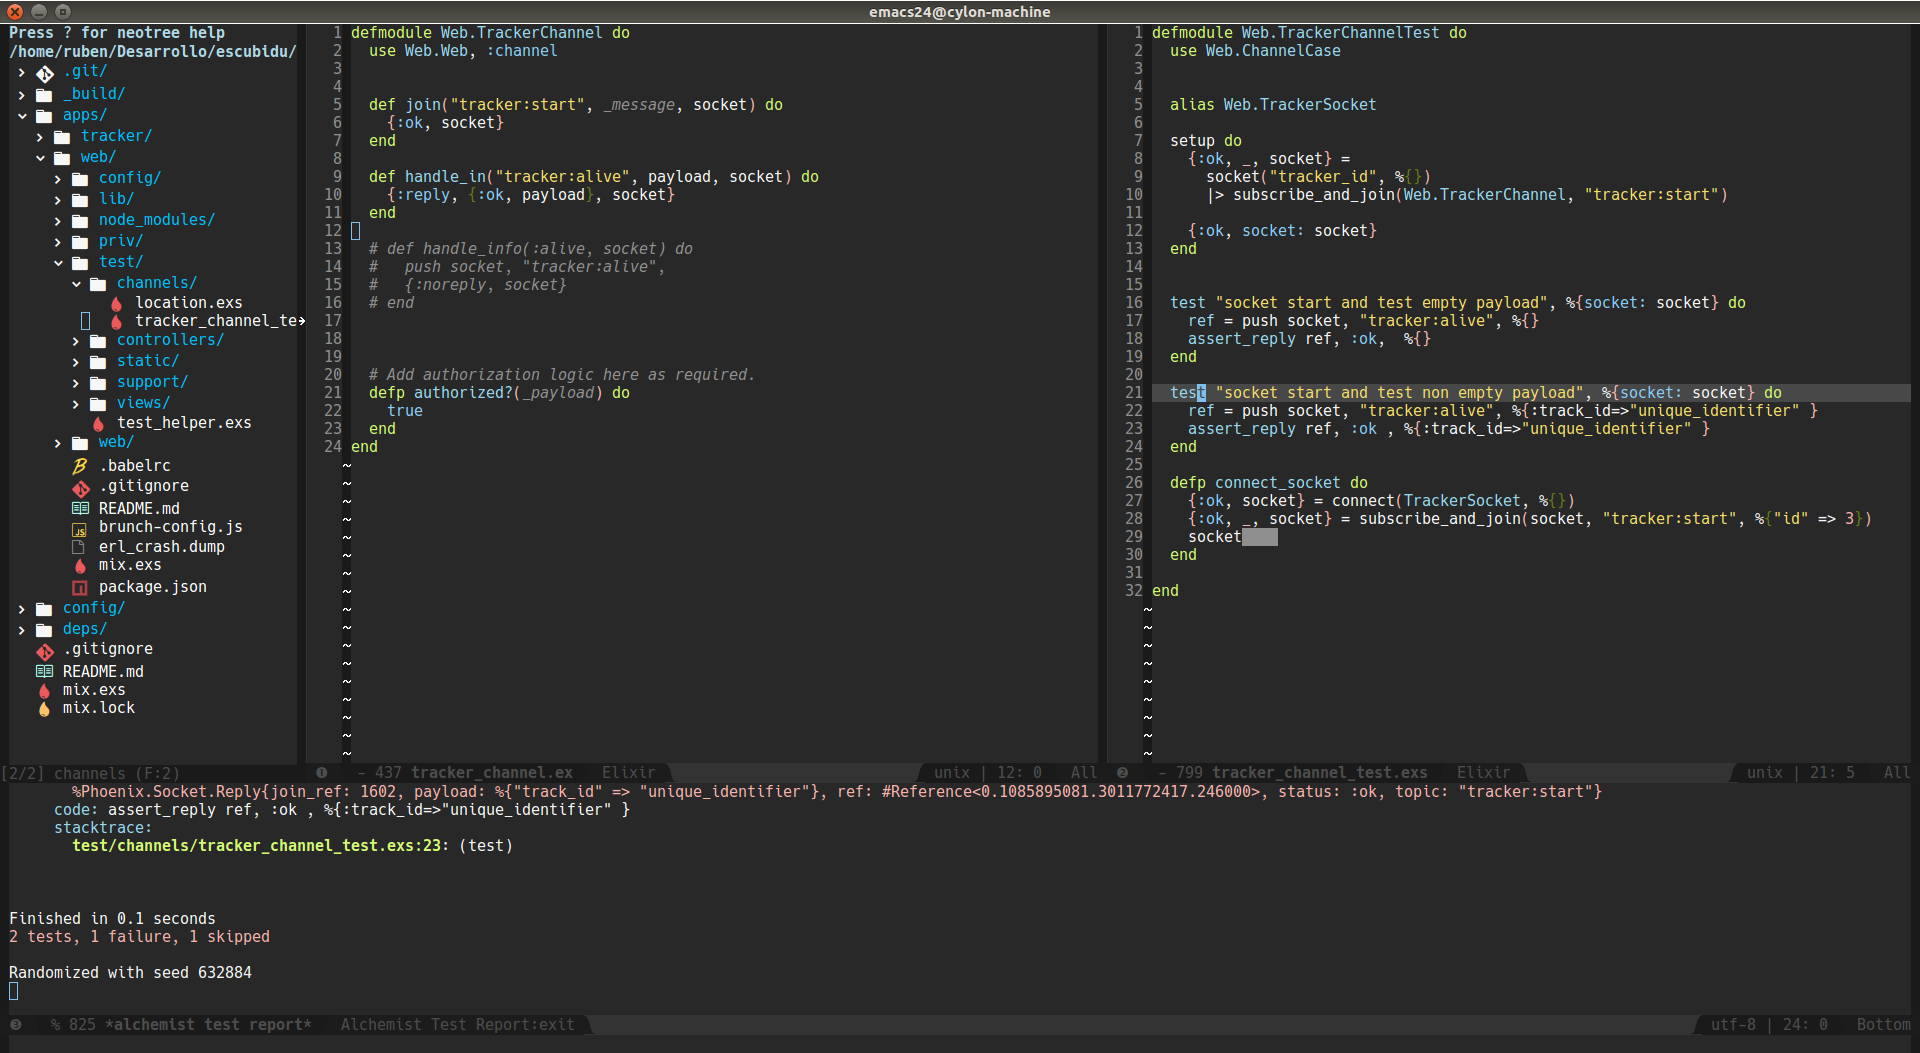Expand the root config/ folder chevron
The width and height of the screenshot is (1920, 1053).
coord(21,608)
